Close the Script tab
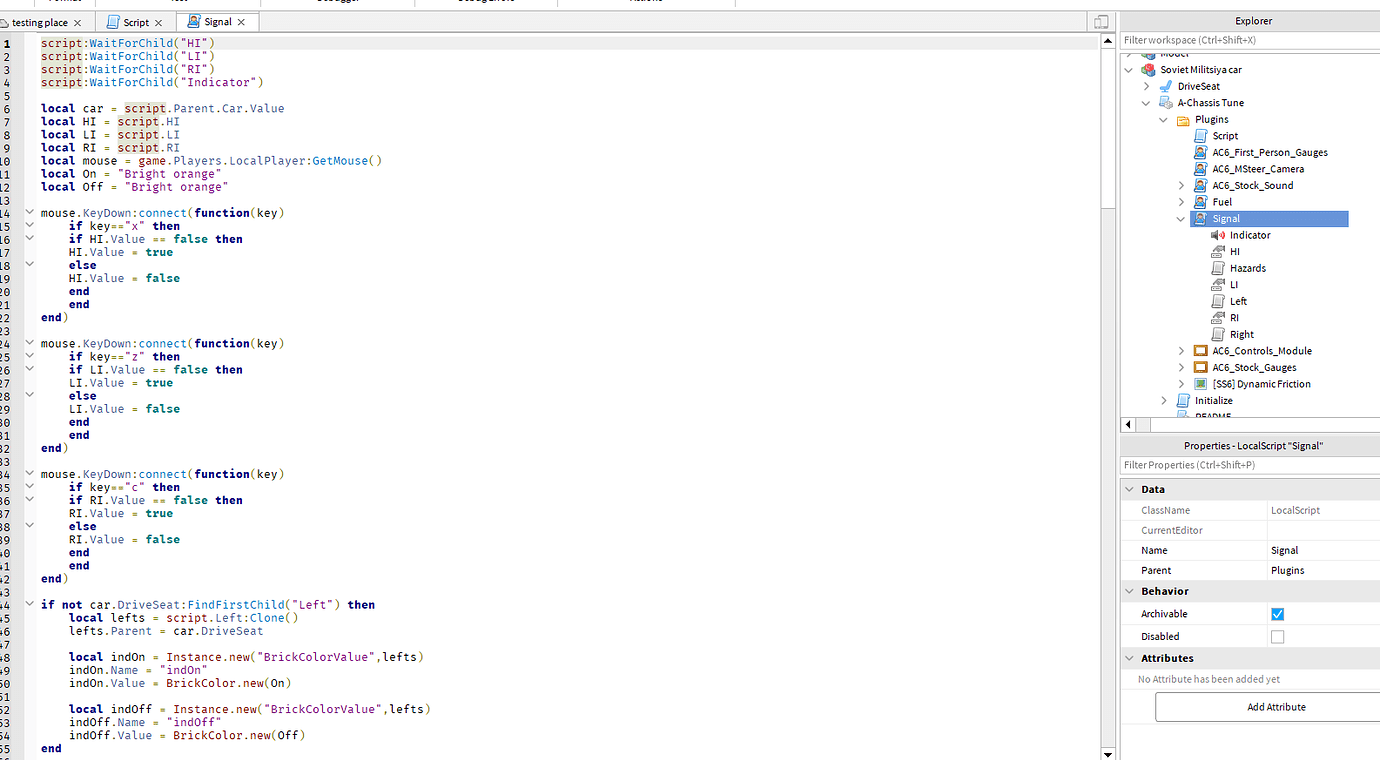Image resolution: width=1380 pixels, height=760 pixels. (x=158, y=22)
